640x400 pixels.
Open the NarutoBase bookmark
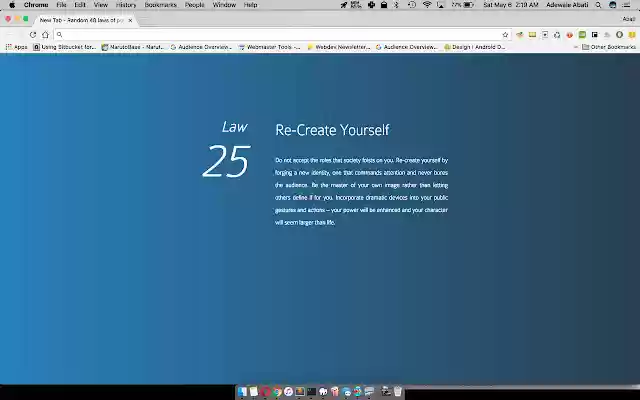coord(133,47)
